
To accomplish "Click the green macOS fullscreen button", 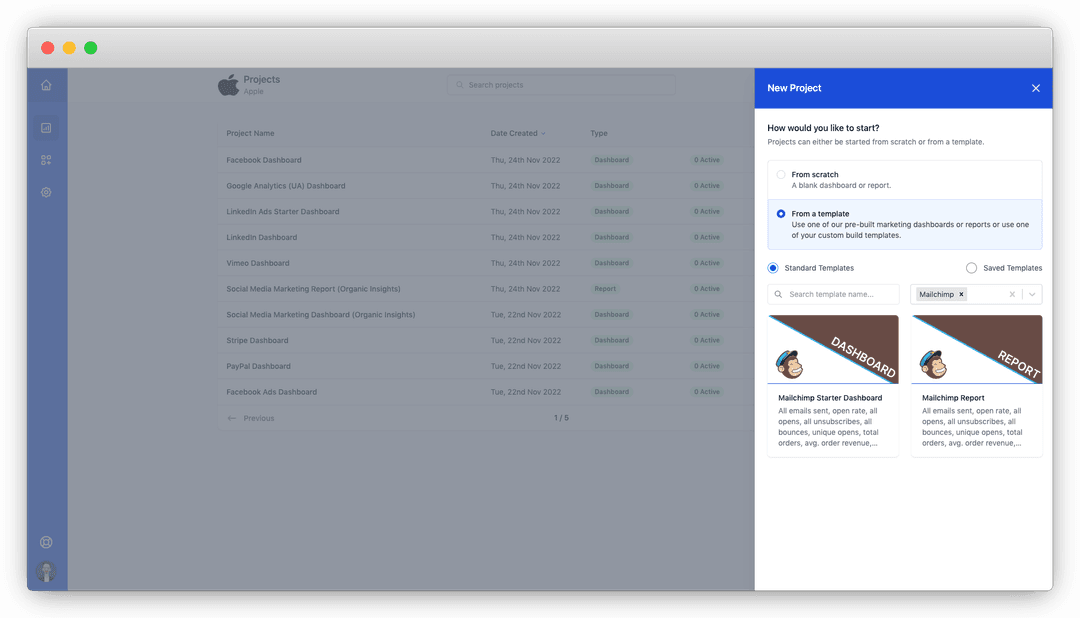I will click(90, 48).
